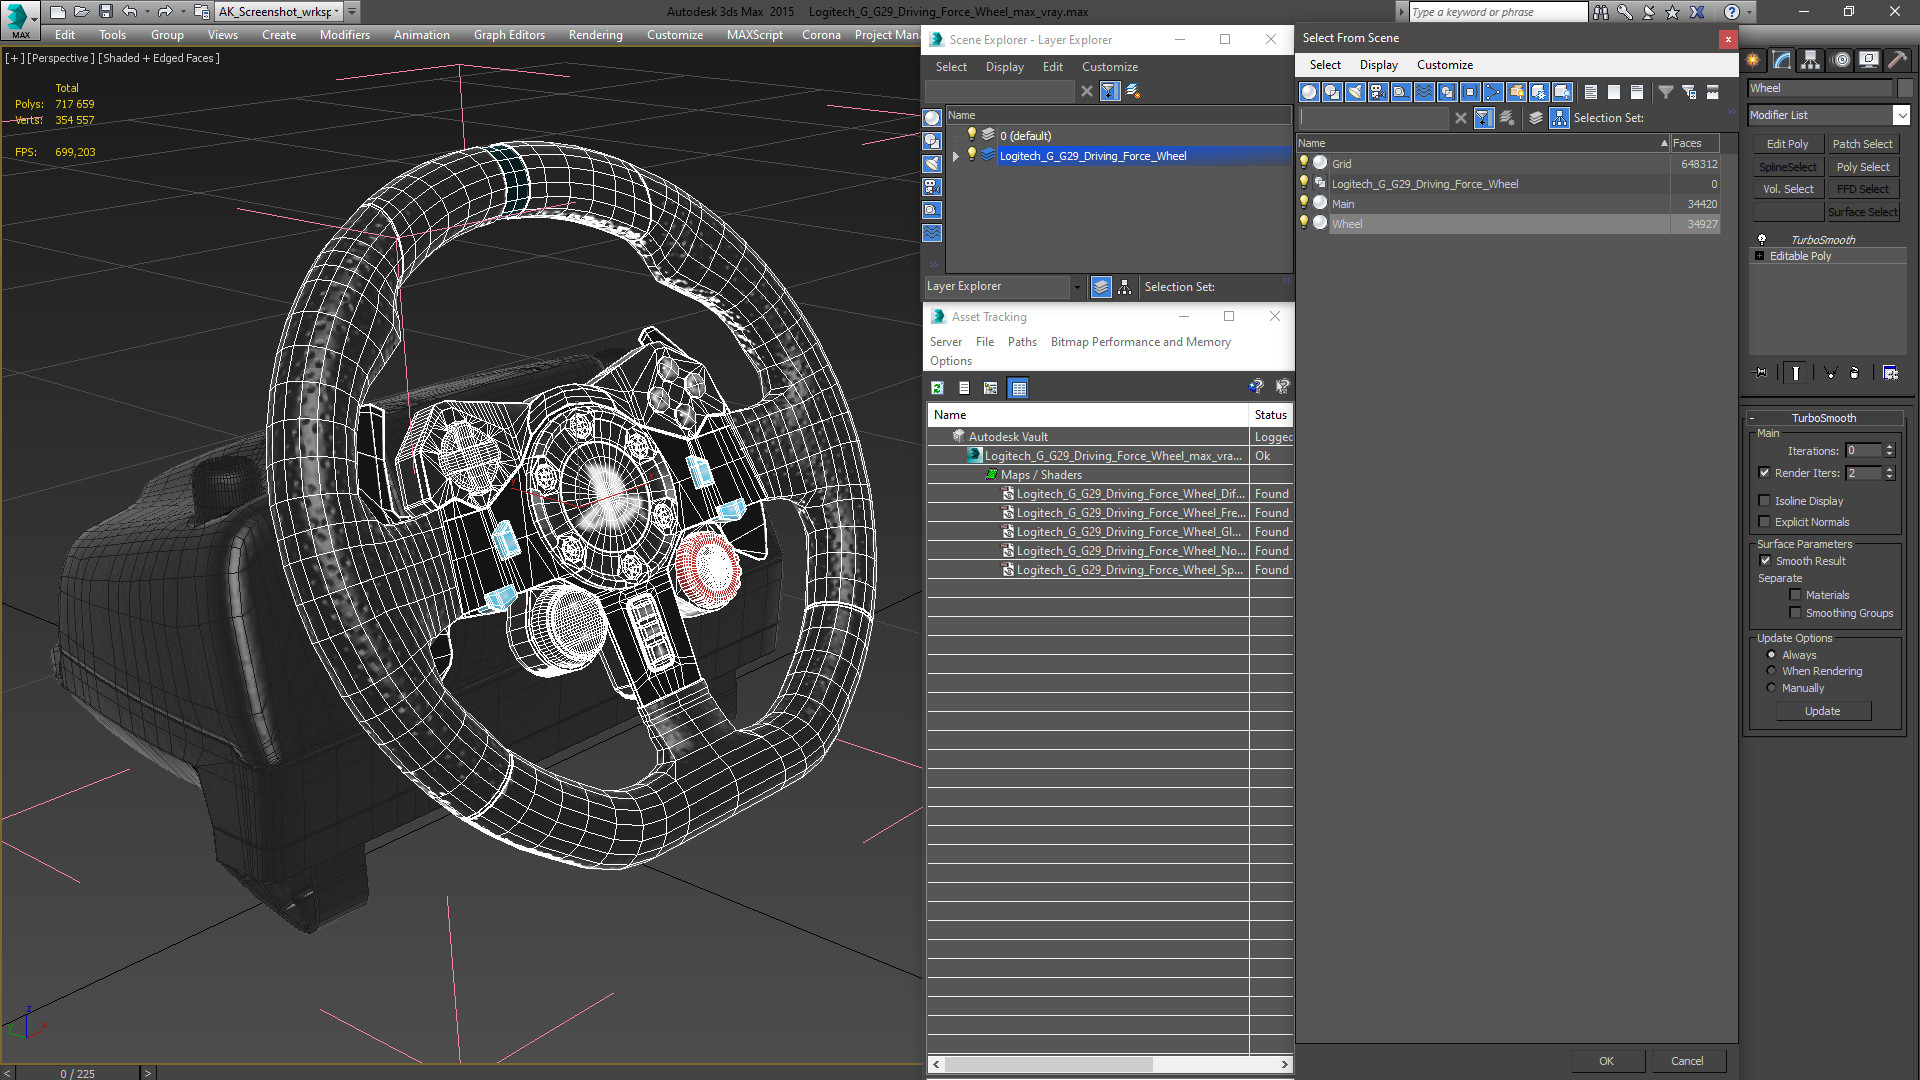Open the Hierarchy command panel tab
The width and height of the screenshot is (1920, 1080).
tap(1811, 60)
